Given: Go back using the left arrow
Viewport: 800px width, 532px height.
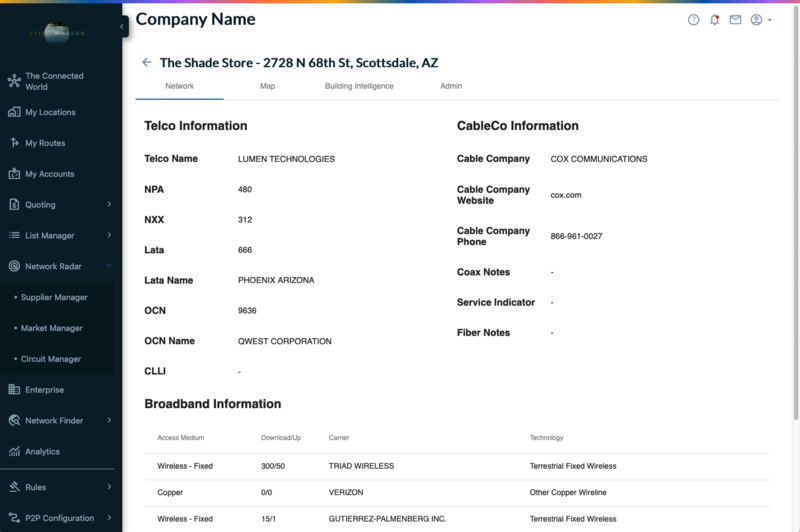Looking at the screenshot, I should click(x=147, y=62).
